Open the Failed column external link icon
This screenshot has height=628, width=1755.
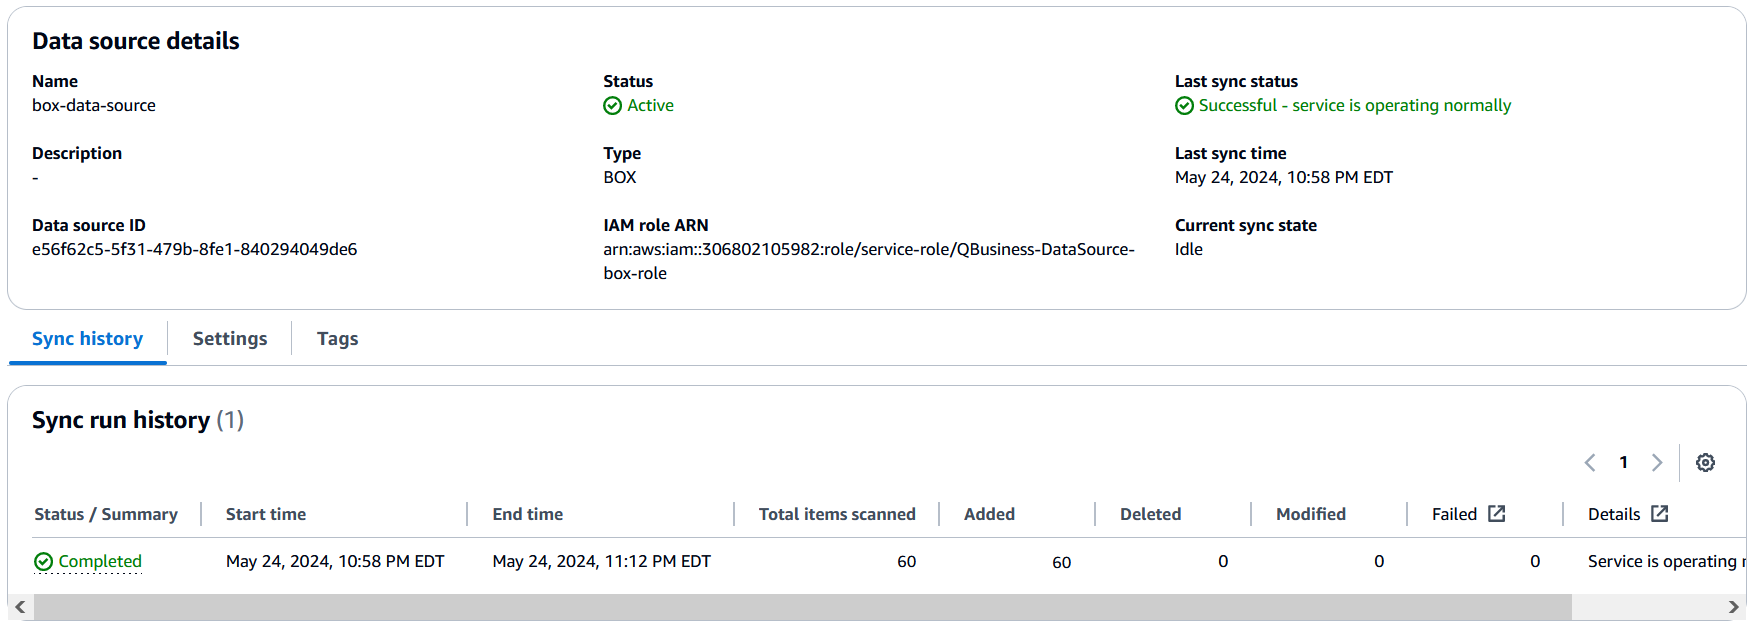pos(1497,513)
